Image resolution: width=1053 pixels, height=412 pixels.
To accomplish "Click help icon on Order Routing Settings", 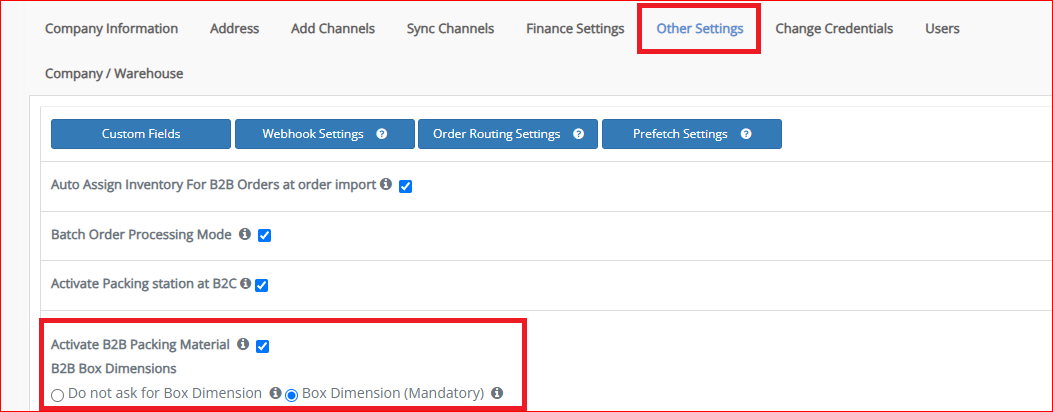I will 578,134.
